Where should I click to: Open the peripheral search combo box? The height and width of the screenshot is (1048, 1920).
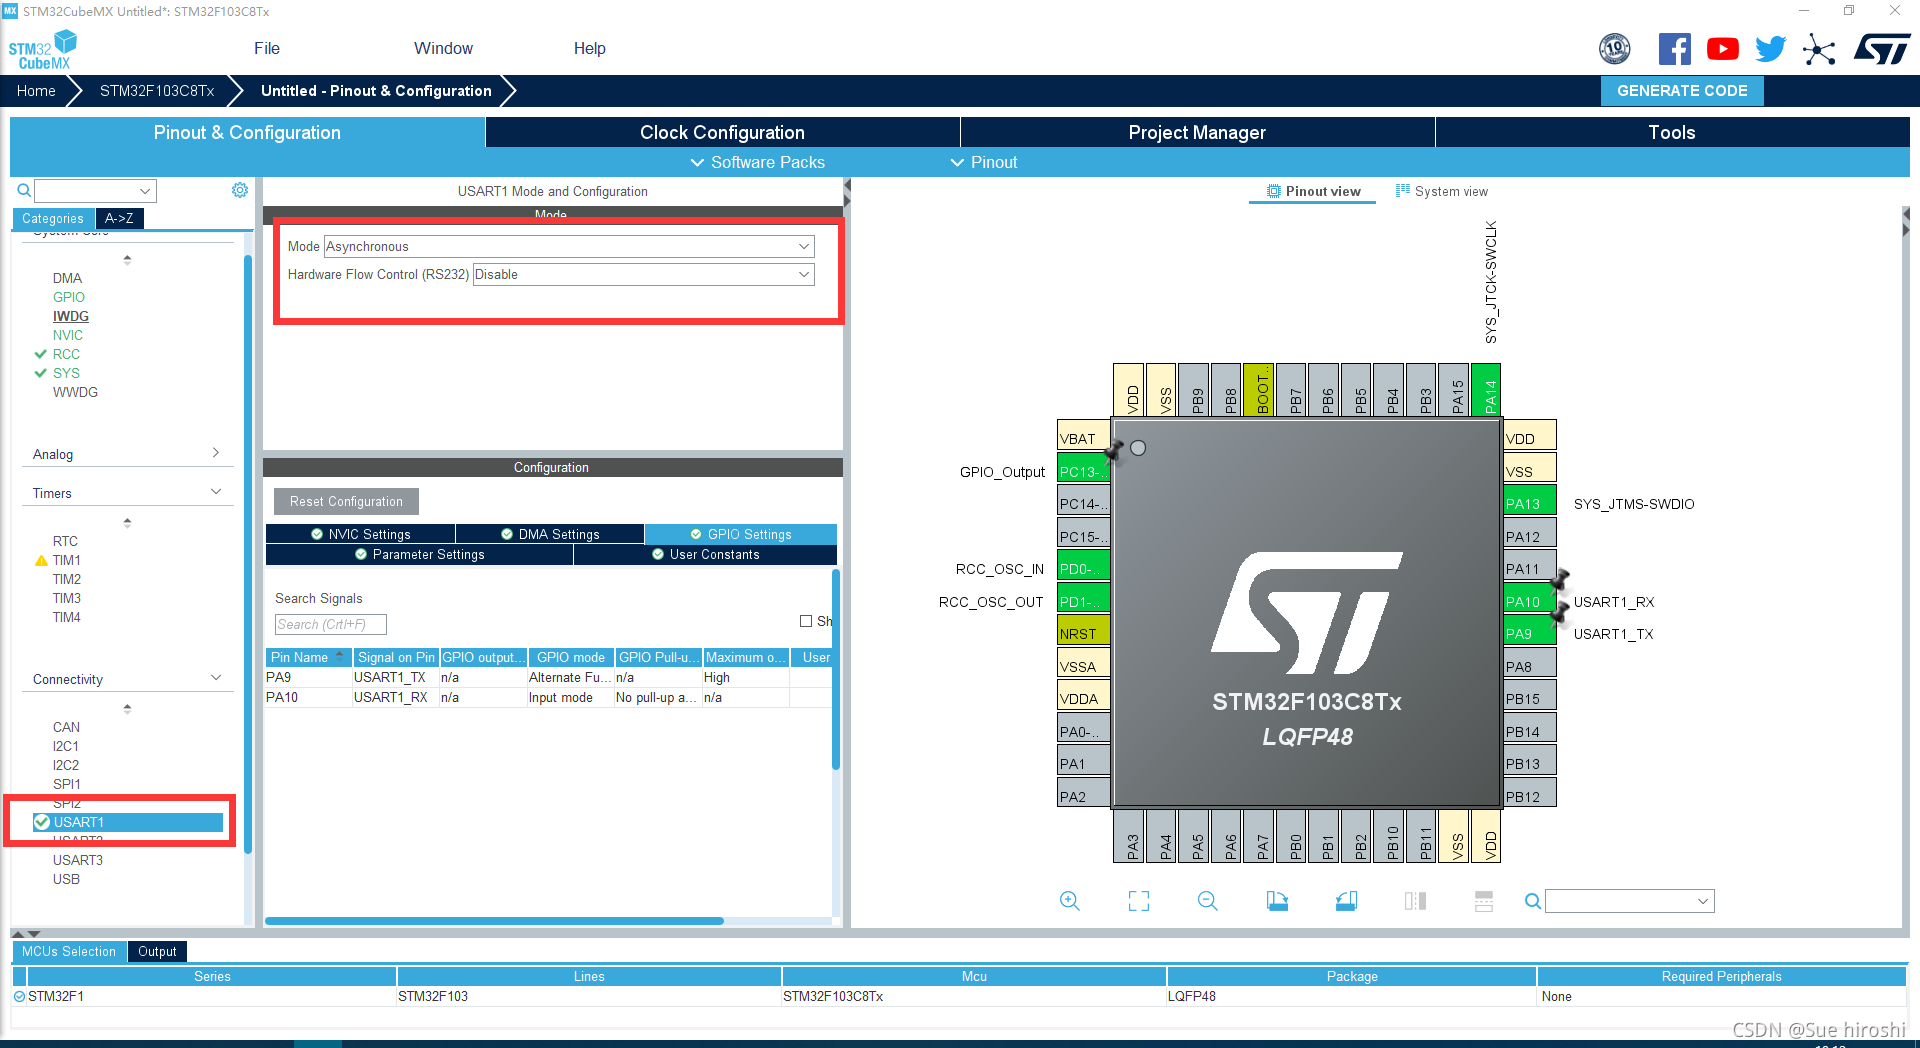pos(95,190)
